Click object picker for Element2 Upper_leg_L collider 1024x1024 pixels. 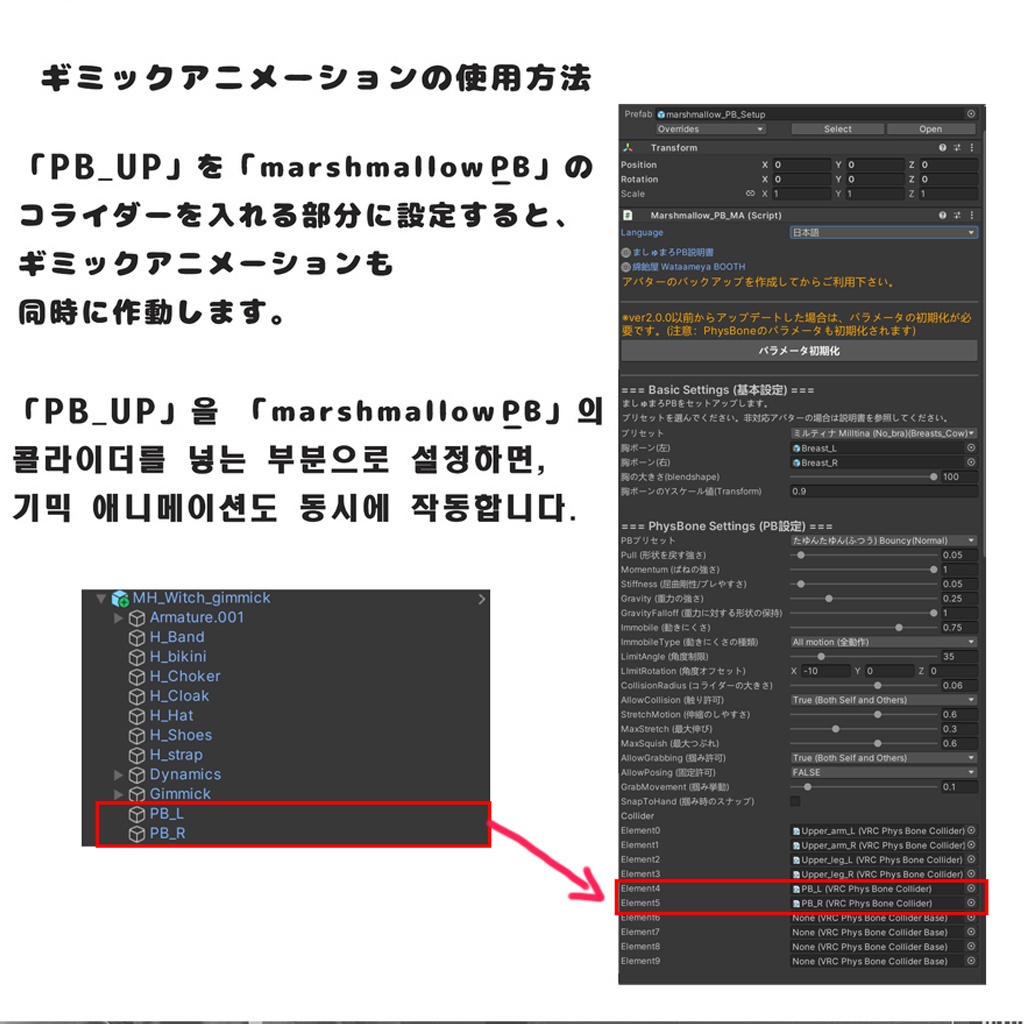[x=971, y=859]
